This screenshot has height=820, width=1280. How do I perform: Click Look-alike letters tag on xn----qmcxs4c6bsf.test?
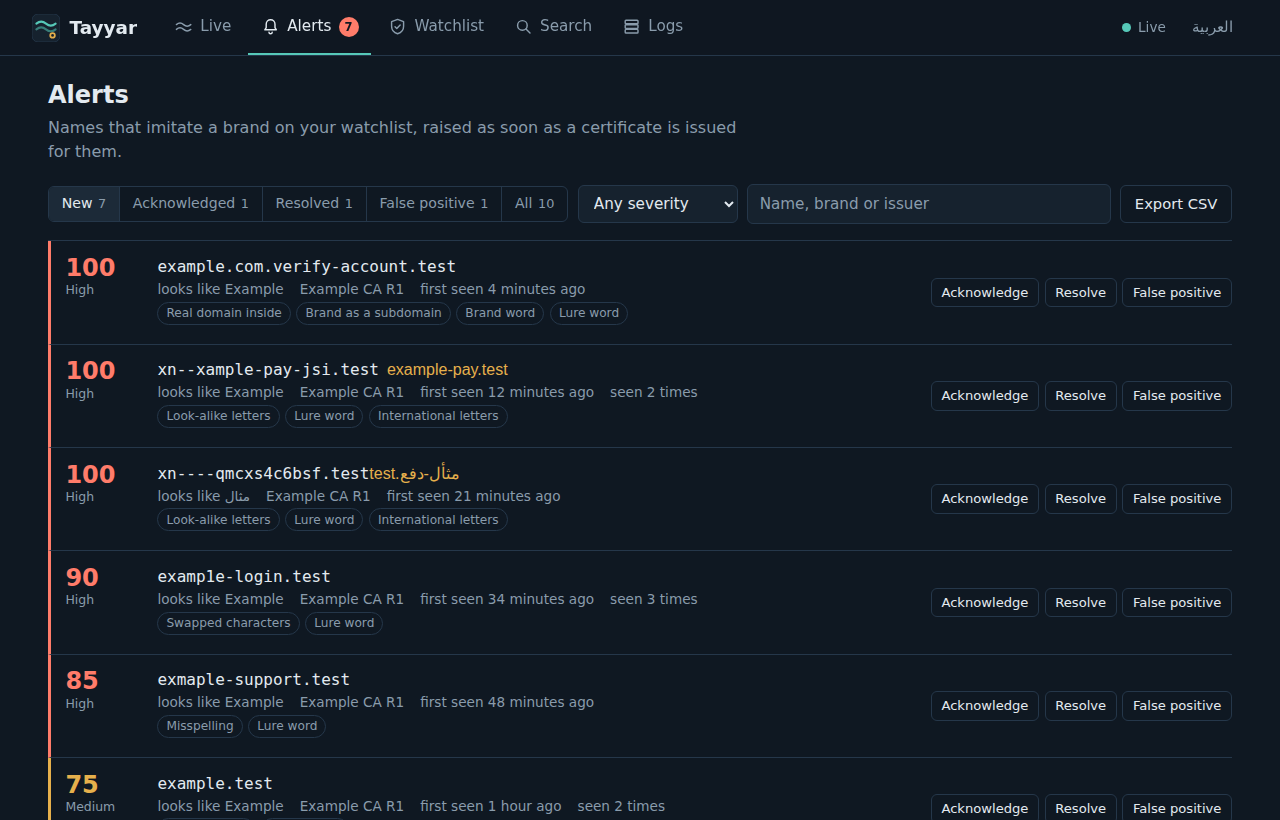(218, 520)
